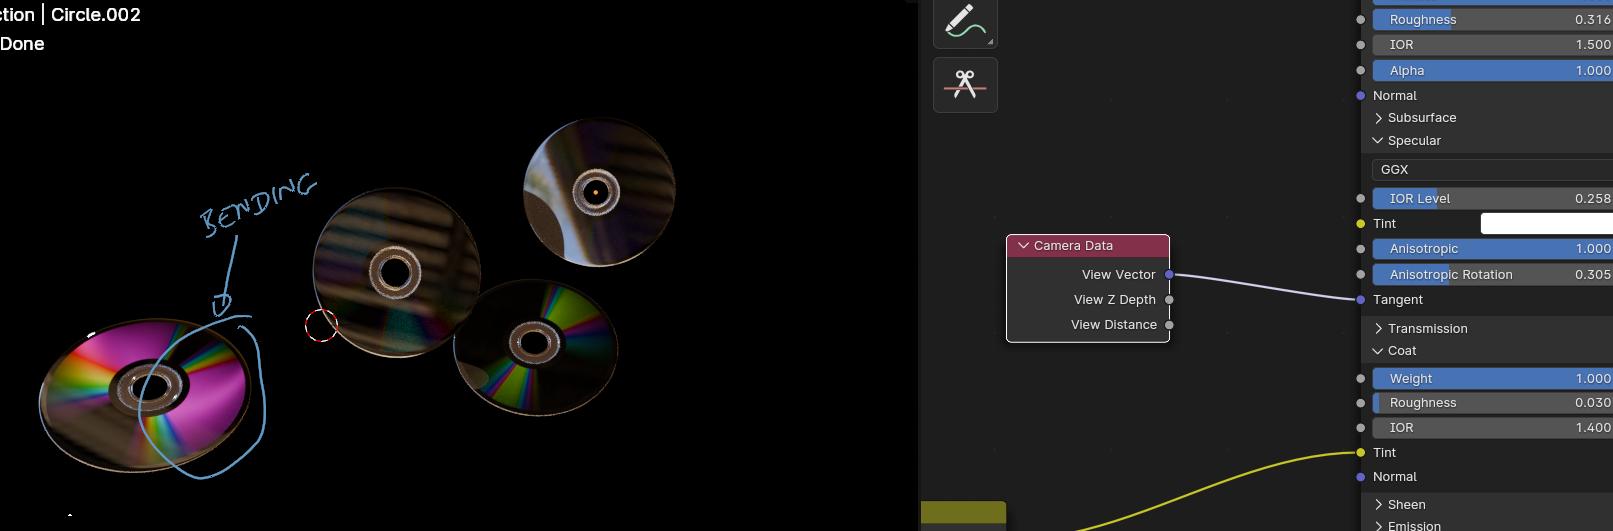Click the top Roughness input socket

coord(1361,19)
